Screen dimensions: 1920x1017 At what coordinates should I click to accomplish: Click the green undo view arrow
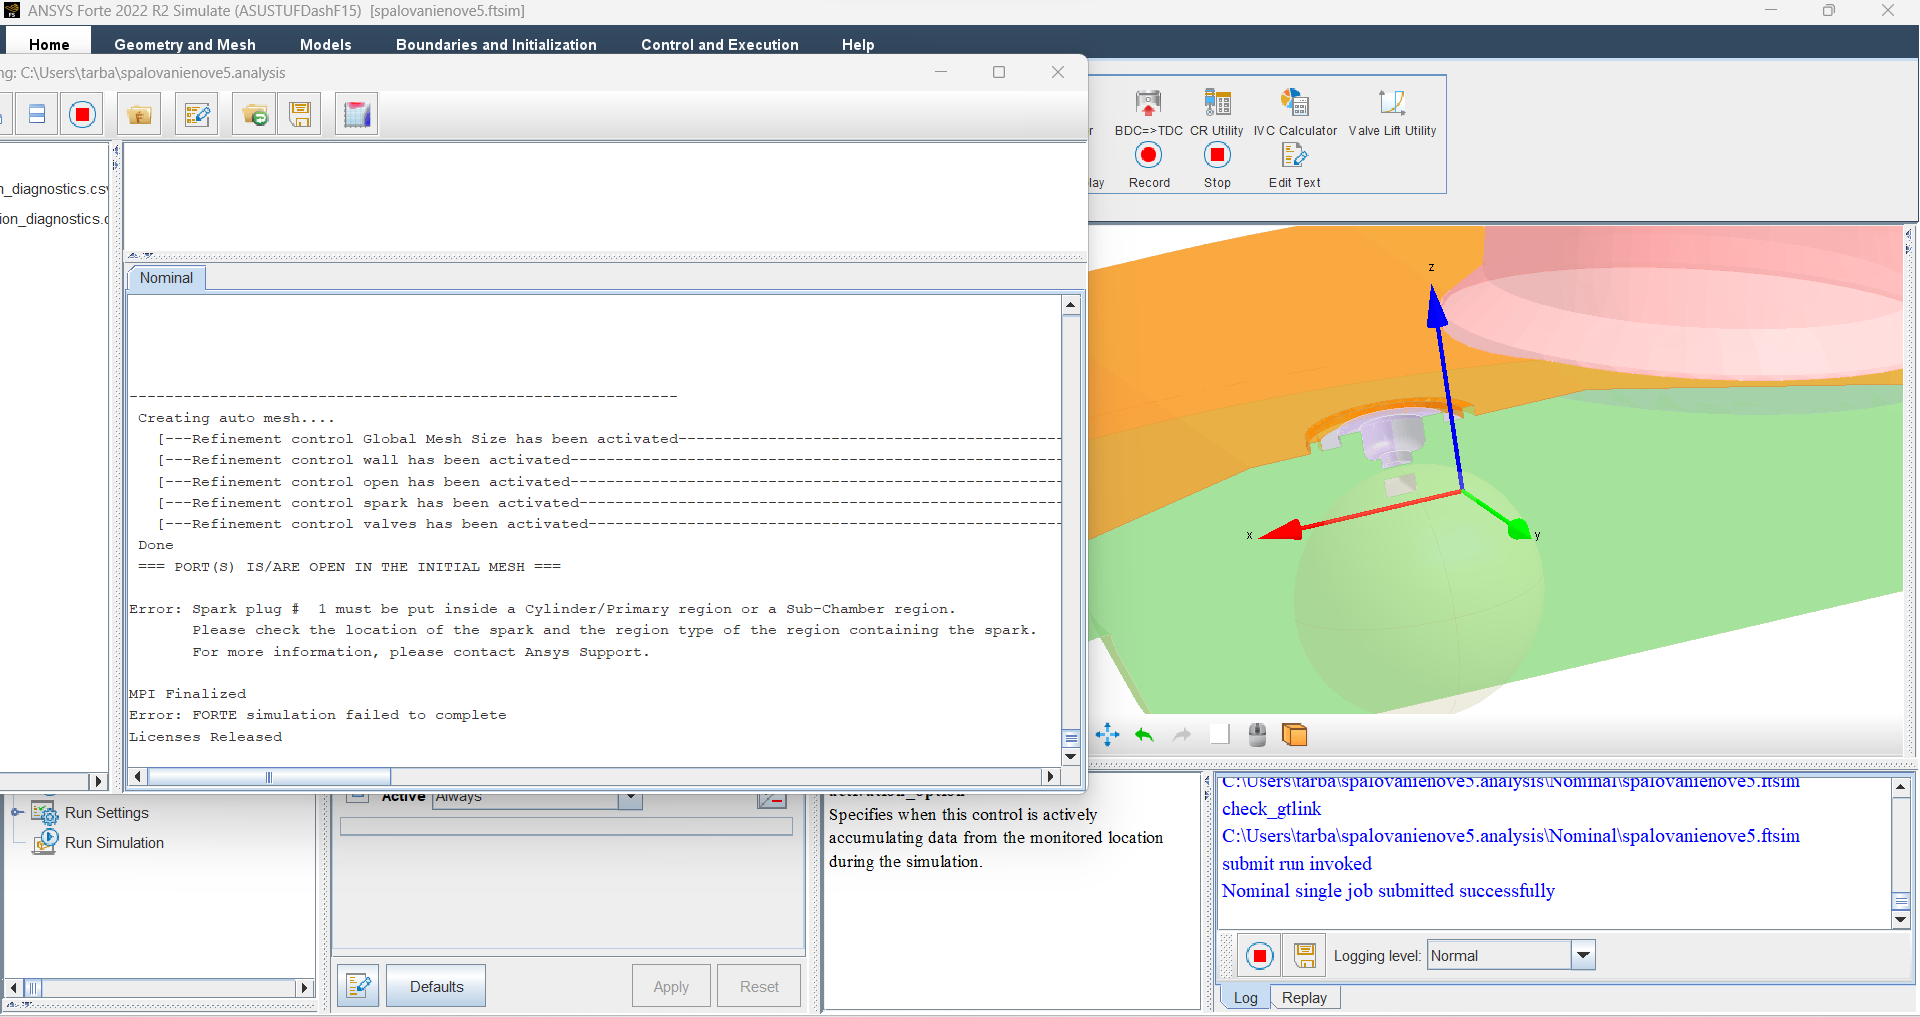tap(1145, 735)
